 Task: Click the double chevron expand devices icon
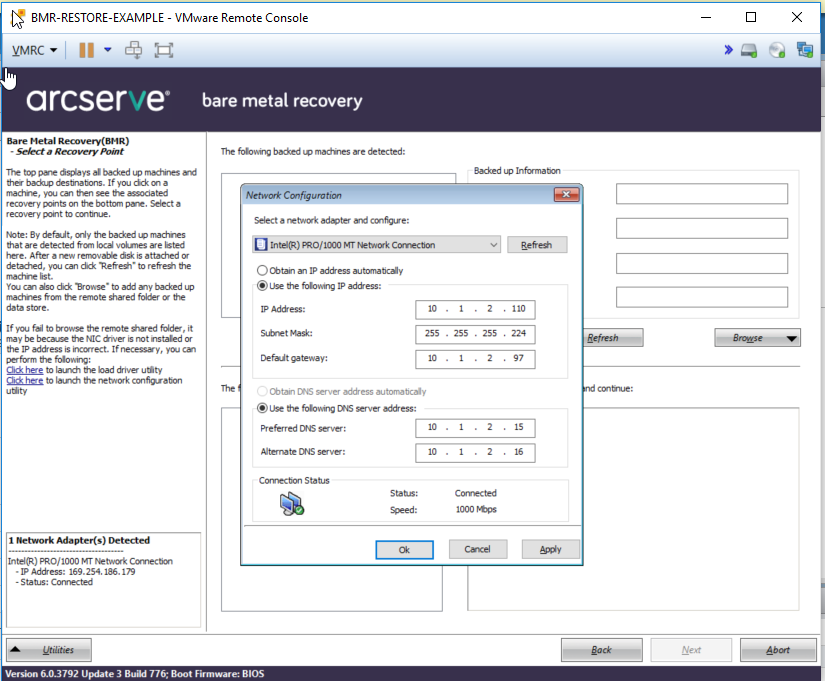[728, 50]
